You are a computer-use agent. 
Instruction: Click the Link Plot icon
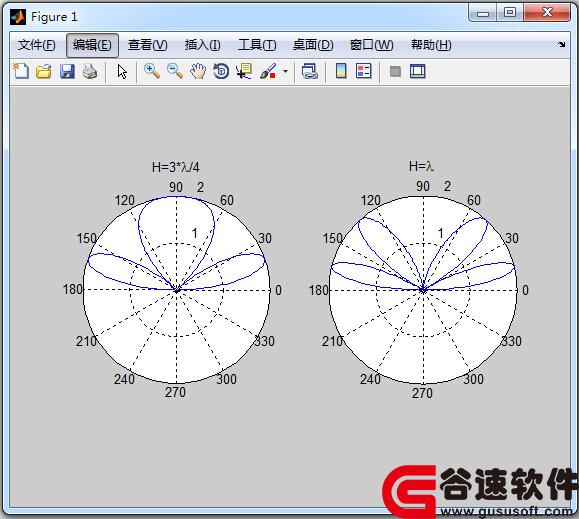(309, 71)
